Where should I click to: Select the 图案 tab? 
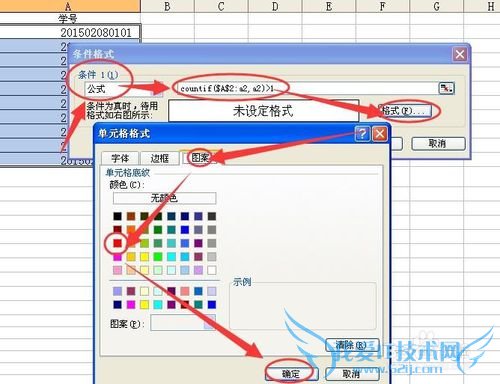click(x=200, y=157)
